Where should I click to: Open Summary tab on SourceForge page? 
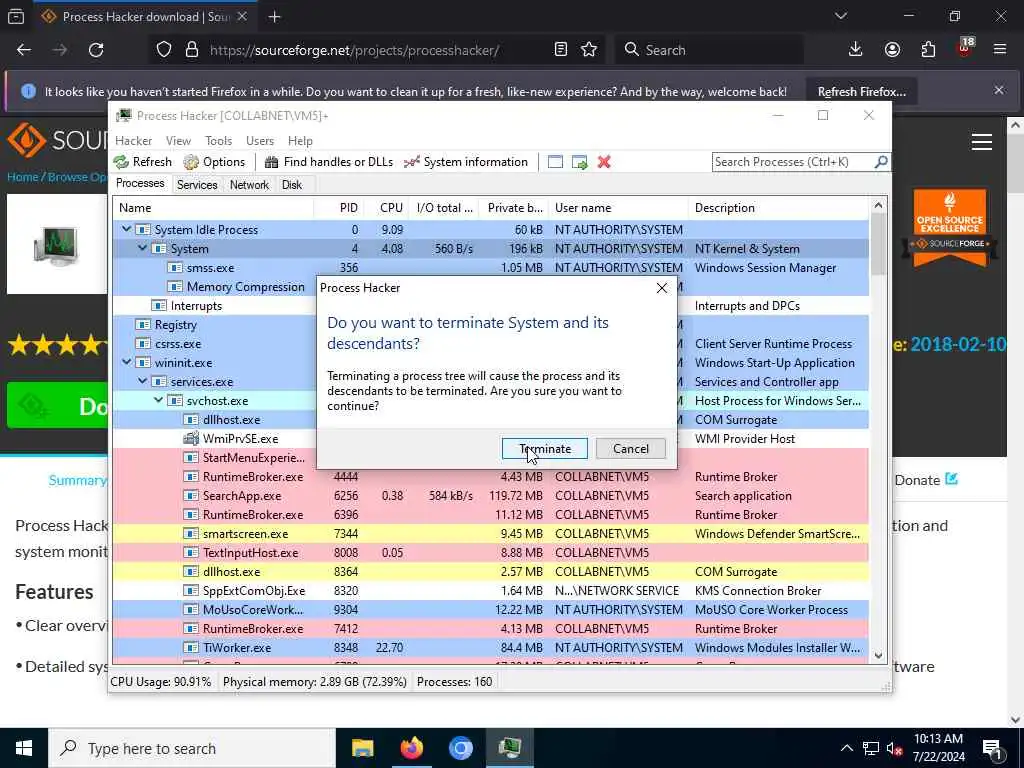(x=78, y=480)
